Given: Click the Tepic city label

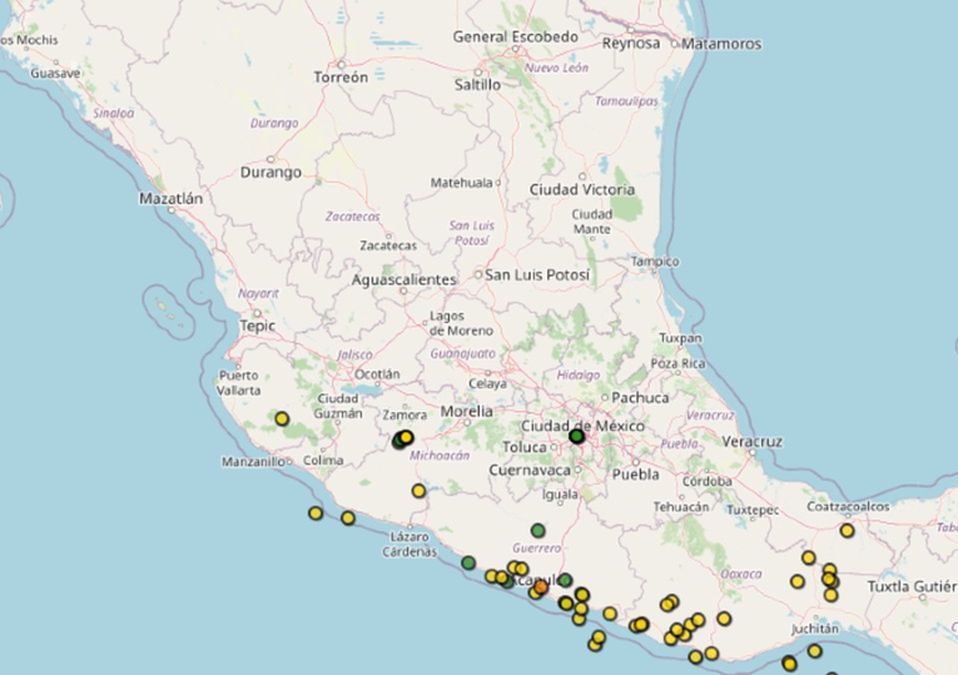Looking at the screenshot, I should tap(257, 326).
